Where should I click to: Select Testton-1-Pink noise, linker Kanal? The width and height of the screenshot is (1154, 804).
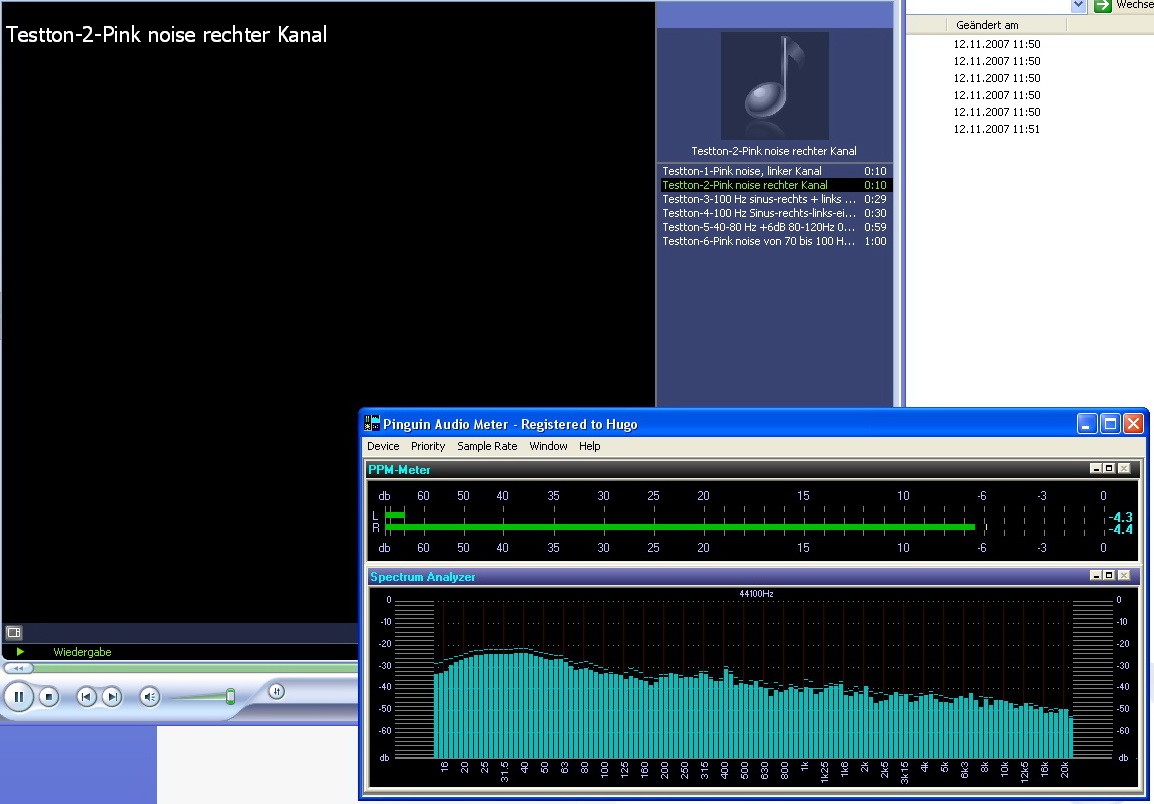[x=774, y=171]
